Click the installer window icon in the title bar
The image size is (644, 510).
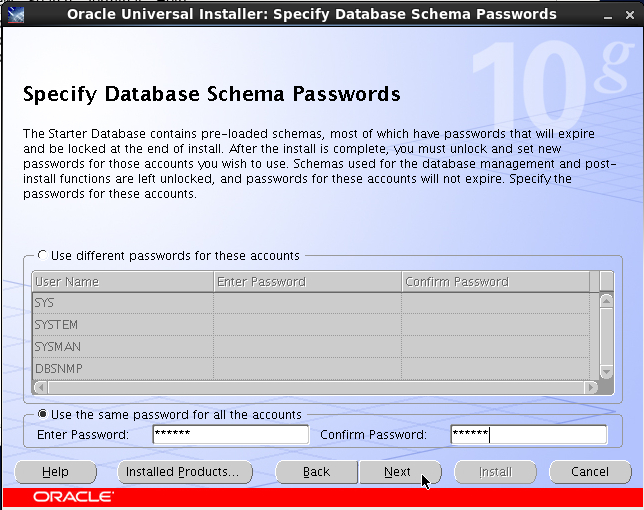pos(16,15)
